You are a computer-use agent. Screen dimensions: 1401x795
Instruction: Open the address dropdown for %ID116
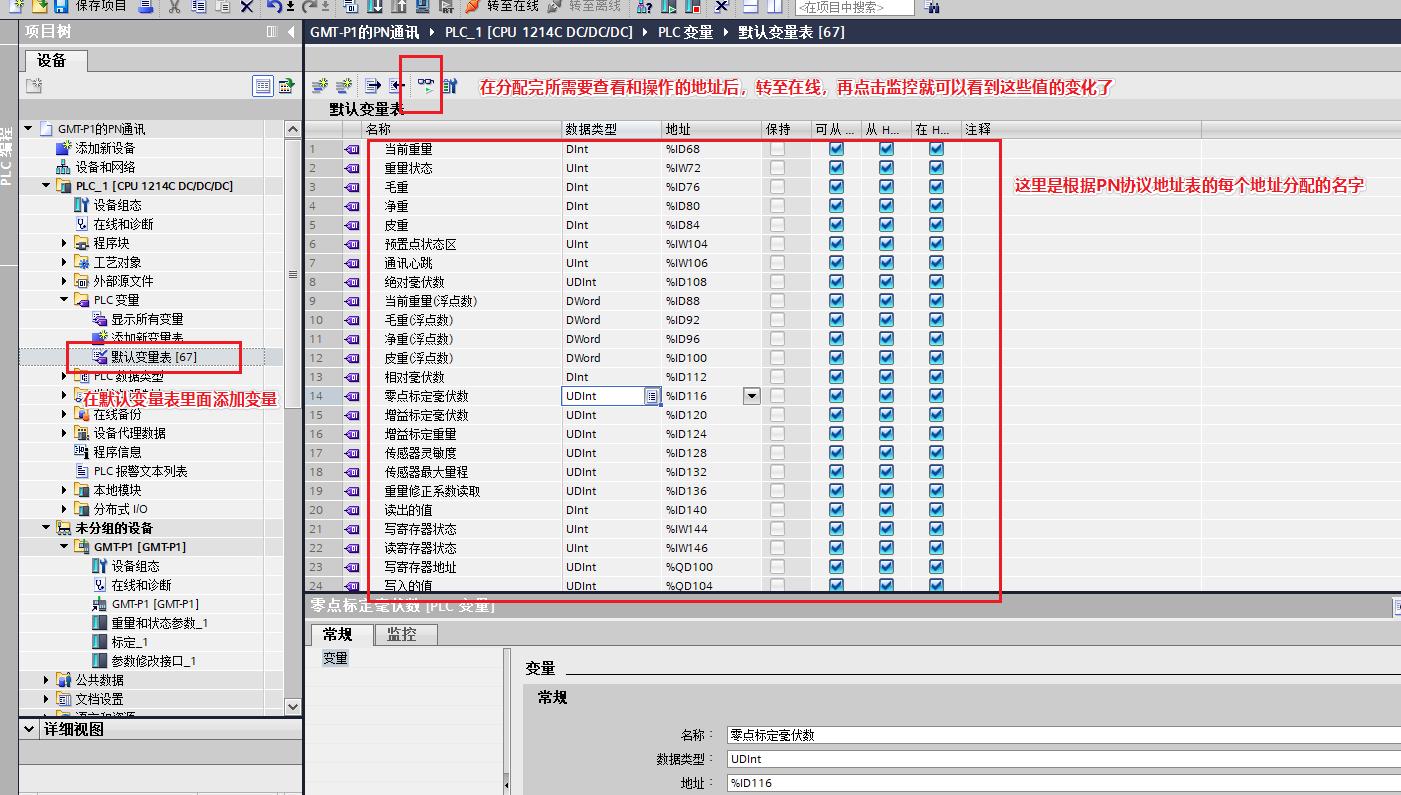[751, 396]
